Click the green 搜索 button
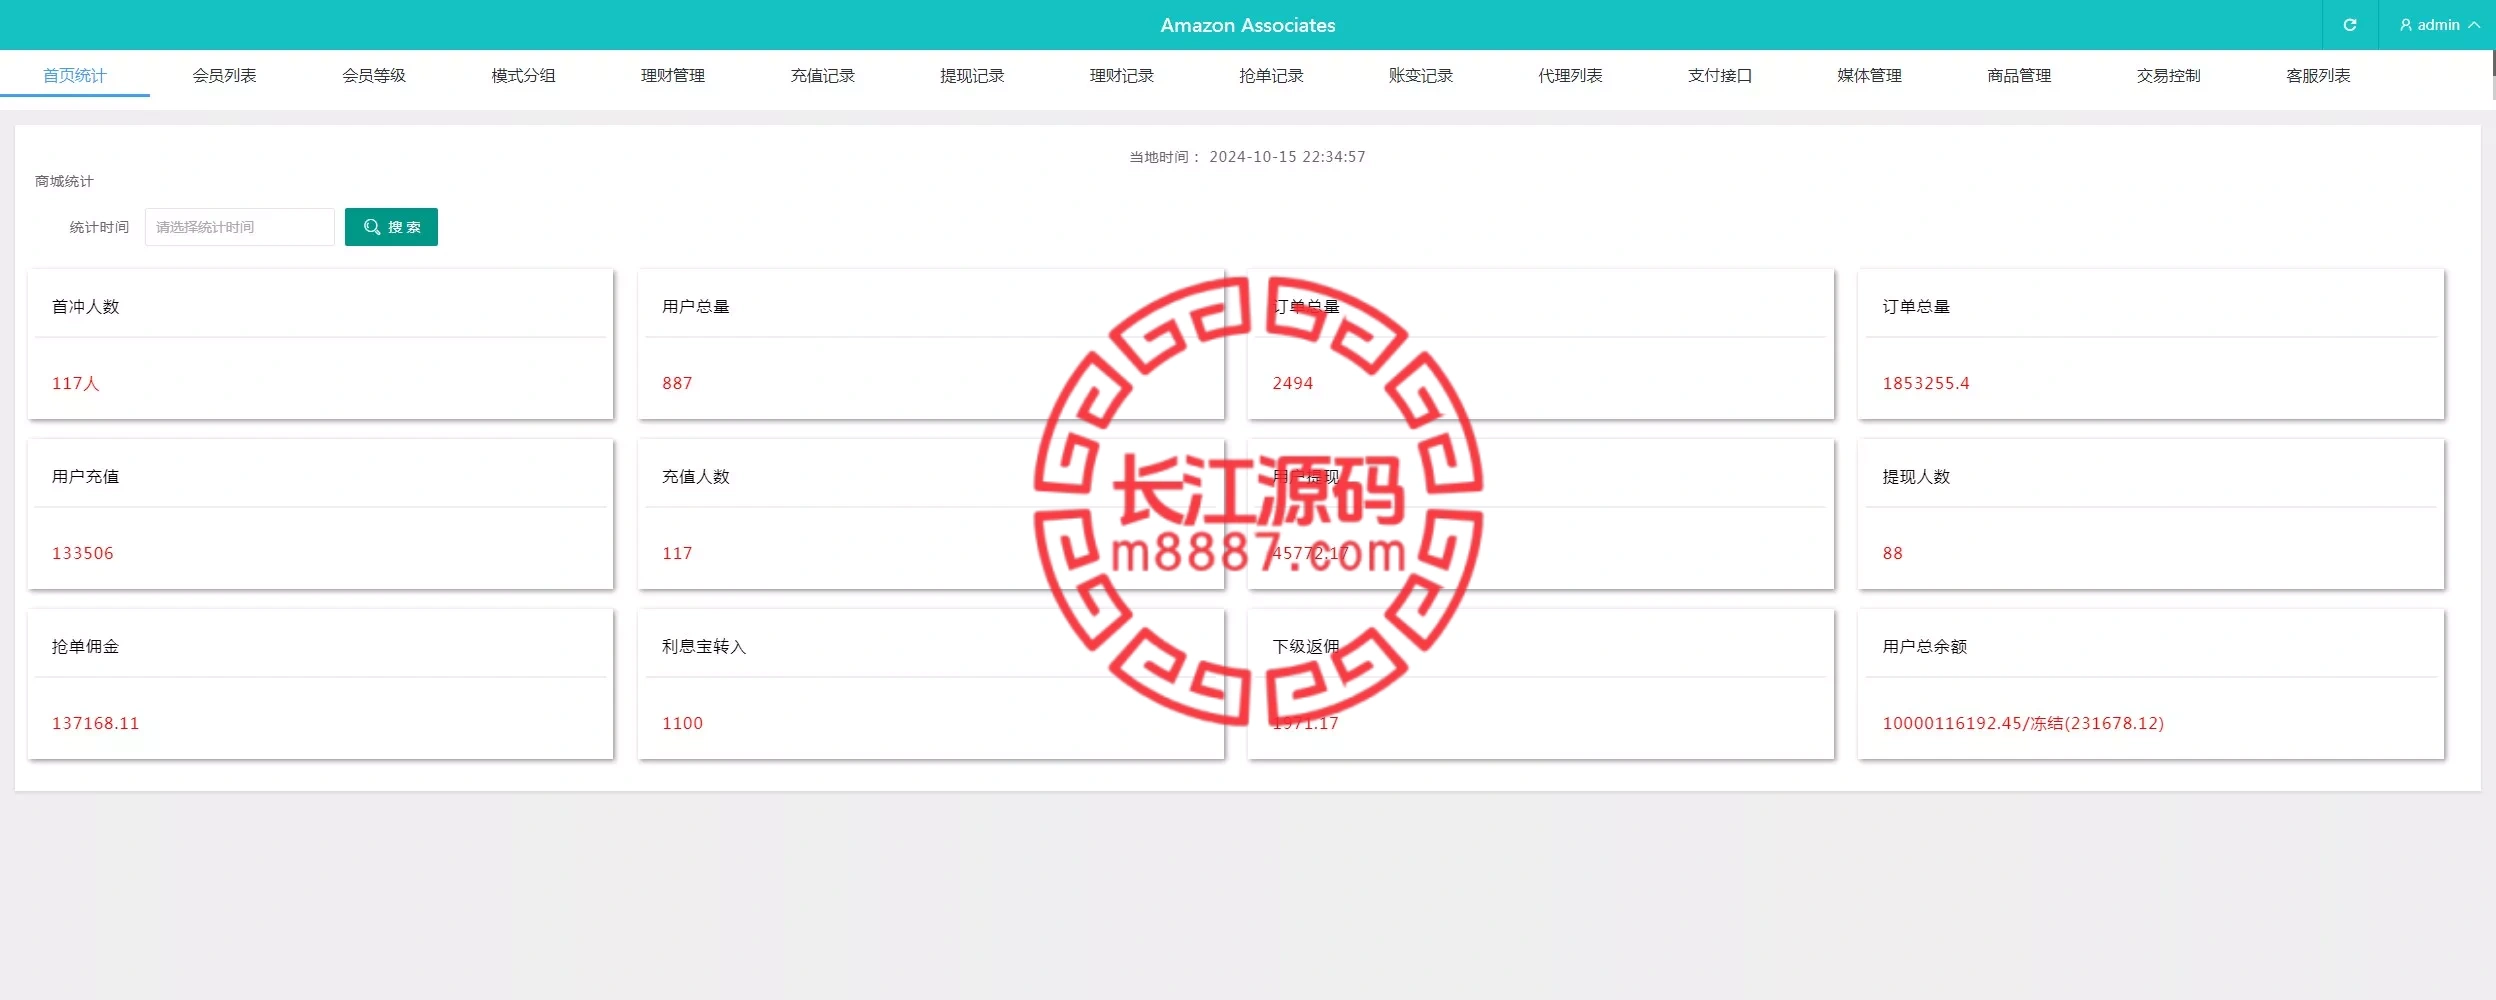Screen dimensions: 2496x1000 point(391,227)
